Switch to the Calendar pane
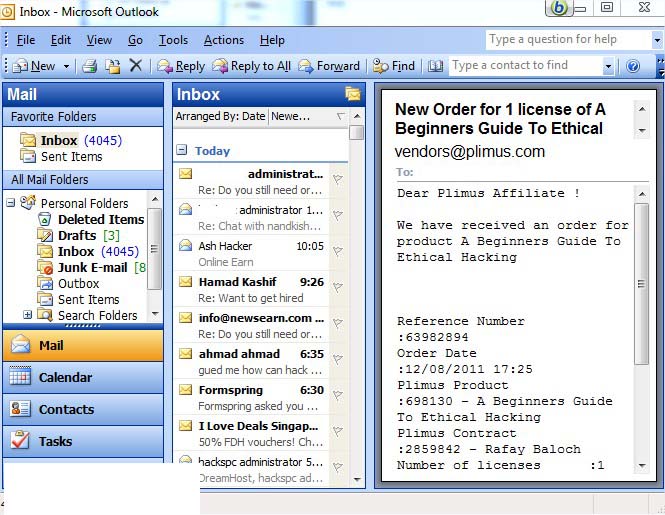The image size is (665, 515). click(83, 378)
